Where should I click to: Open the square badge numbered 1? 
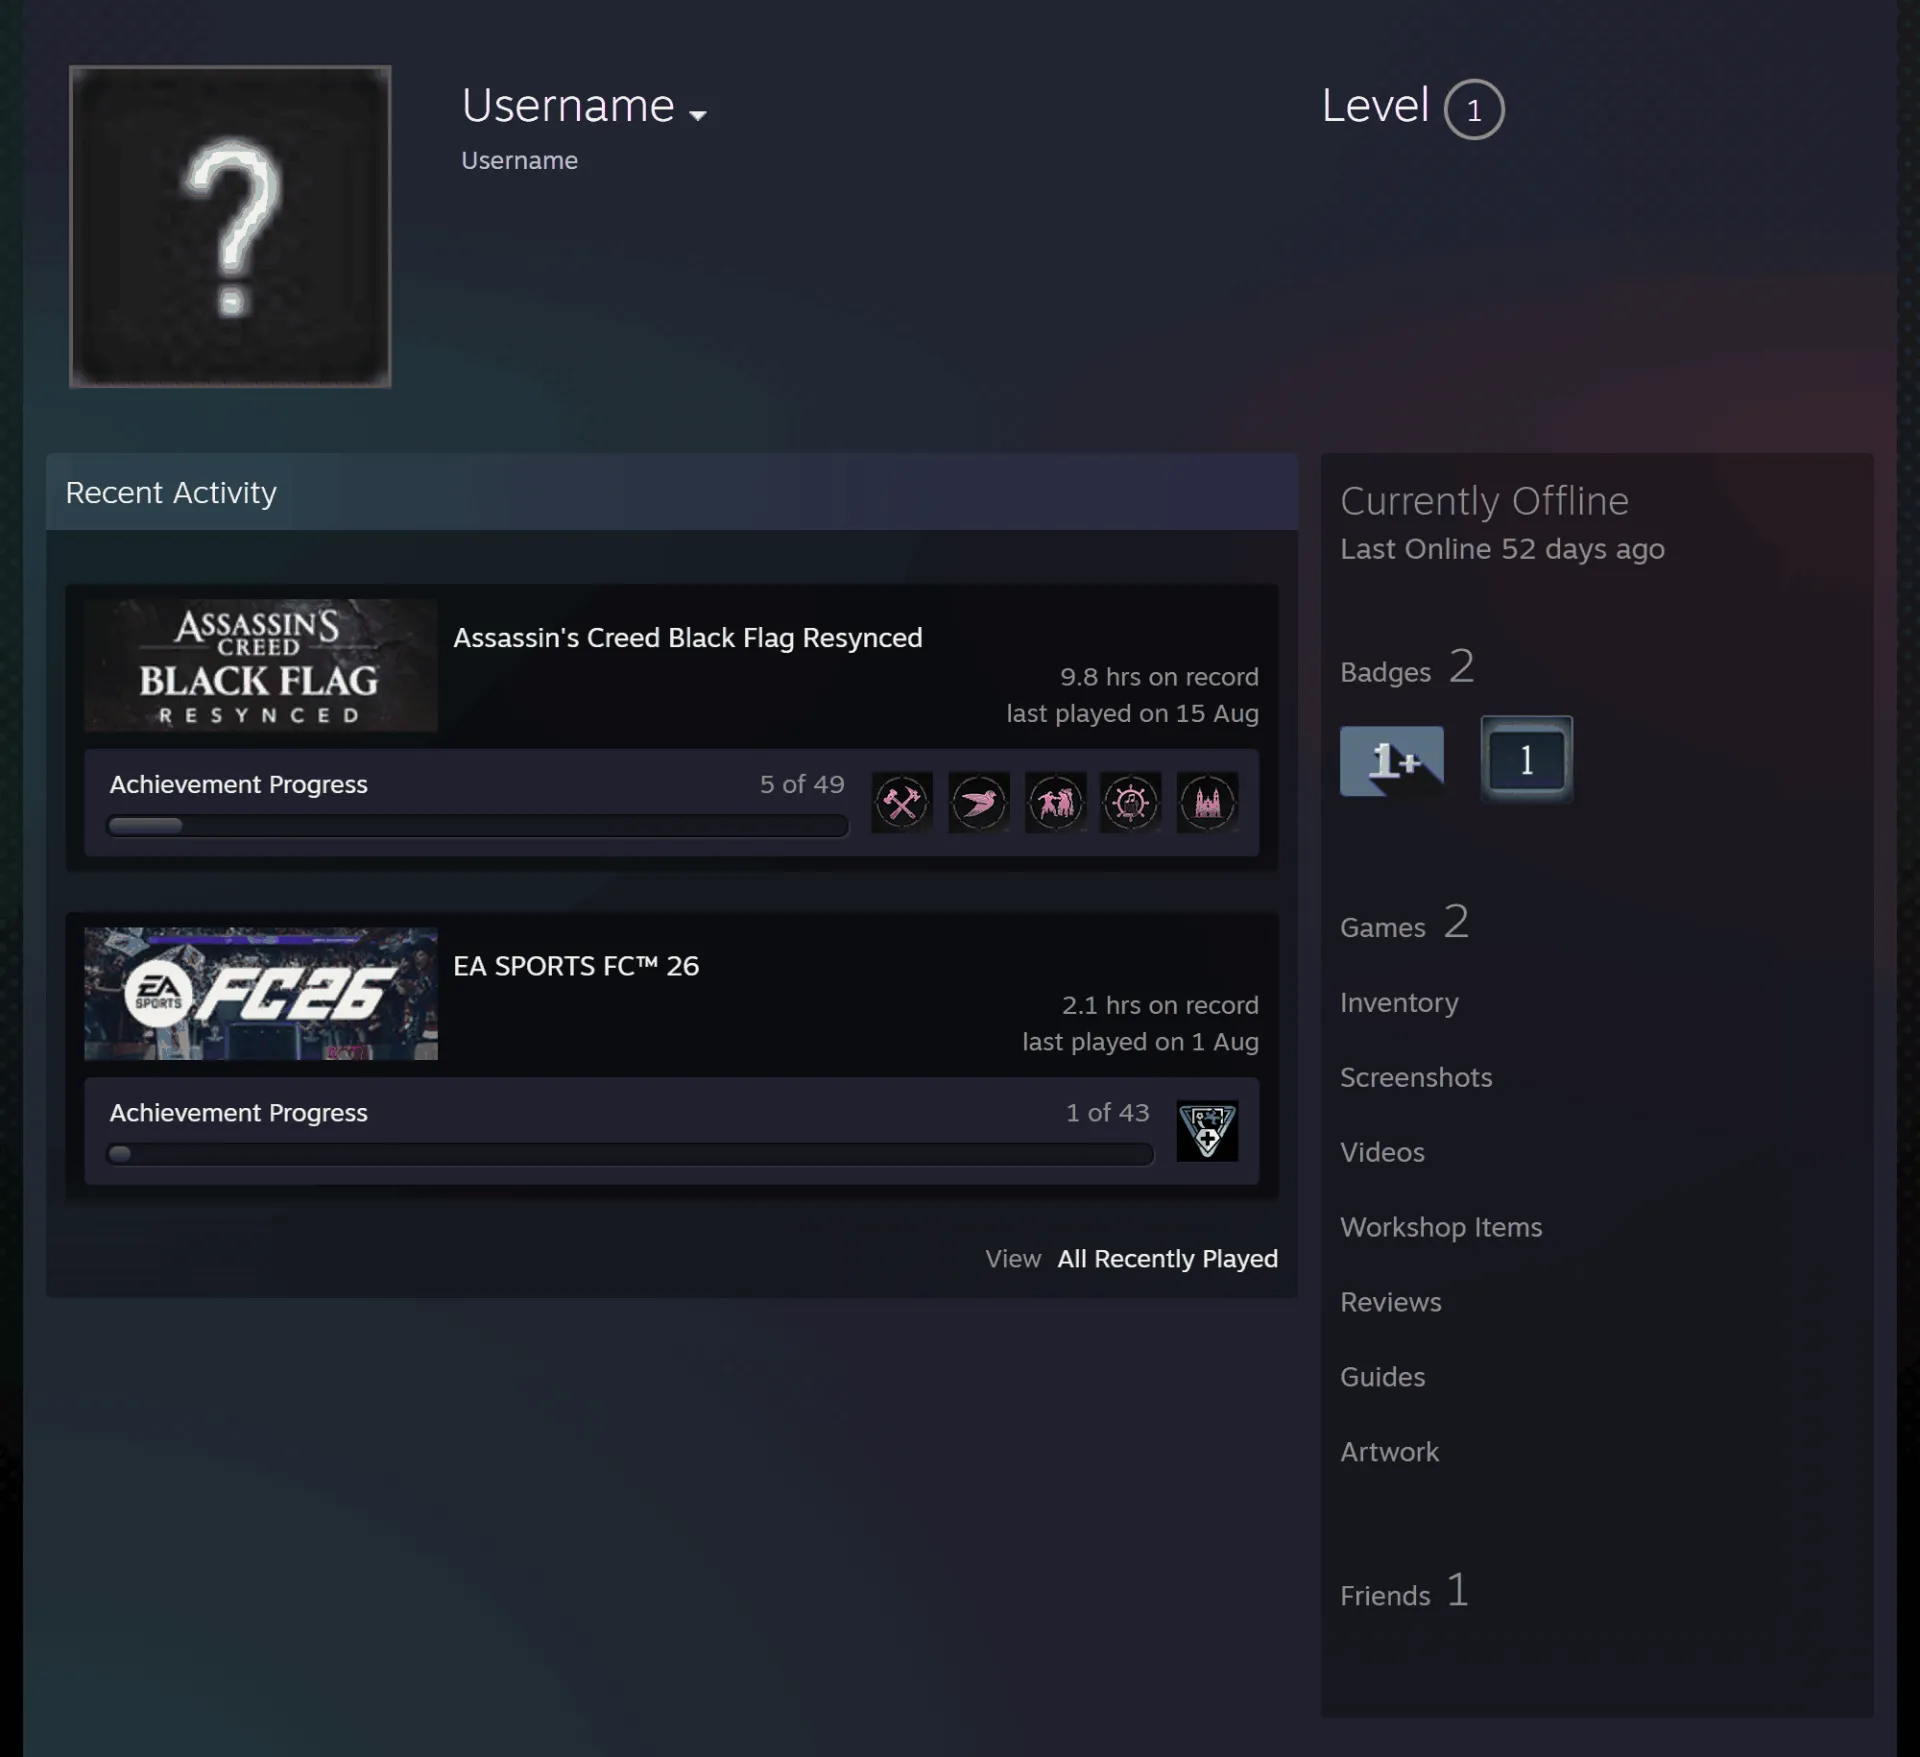1527,760
